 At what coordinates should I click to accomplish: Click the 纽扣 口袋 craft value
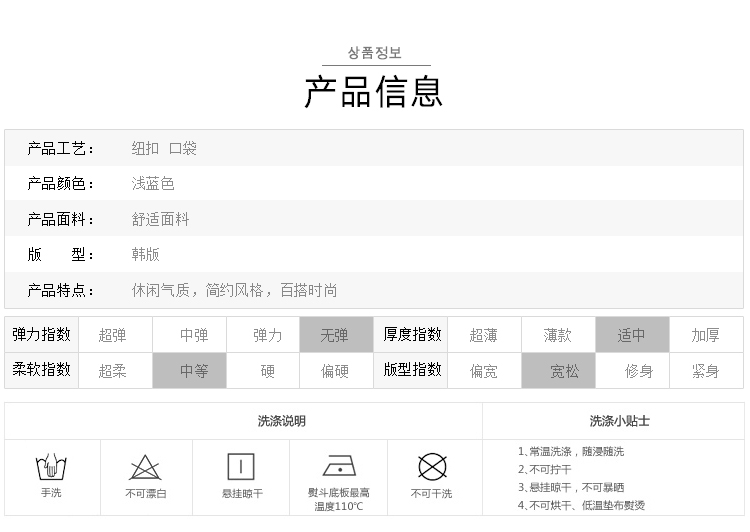click(x=164, y=148)
